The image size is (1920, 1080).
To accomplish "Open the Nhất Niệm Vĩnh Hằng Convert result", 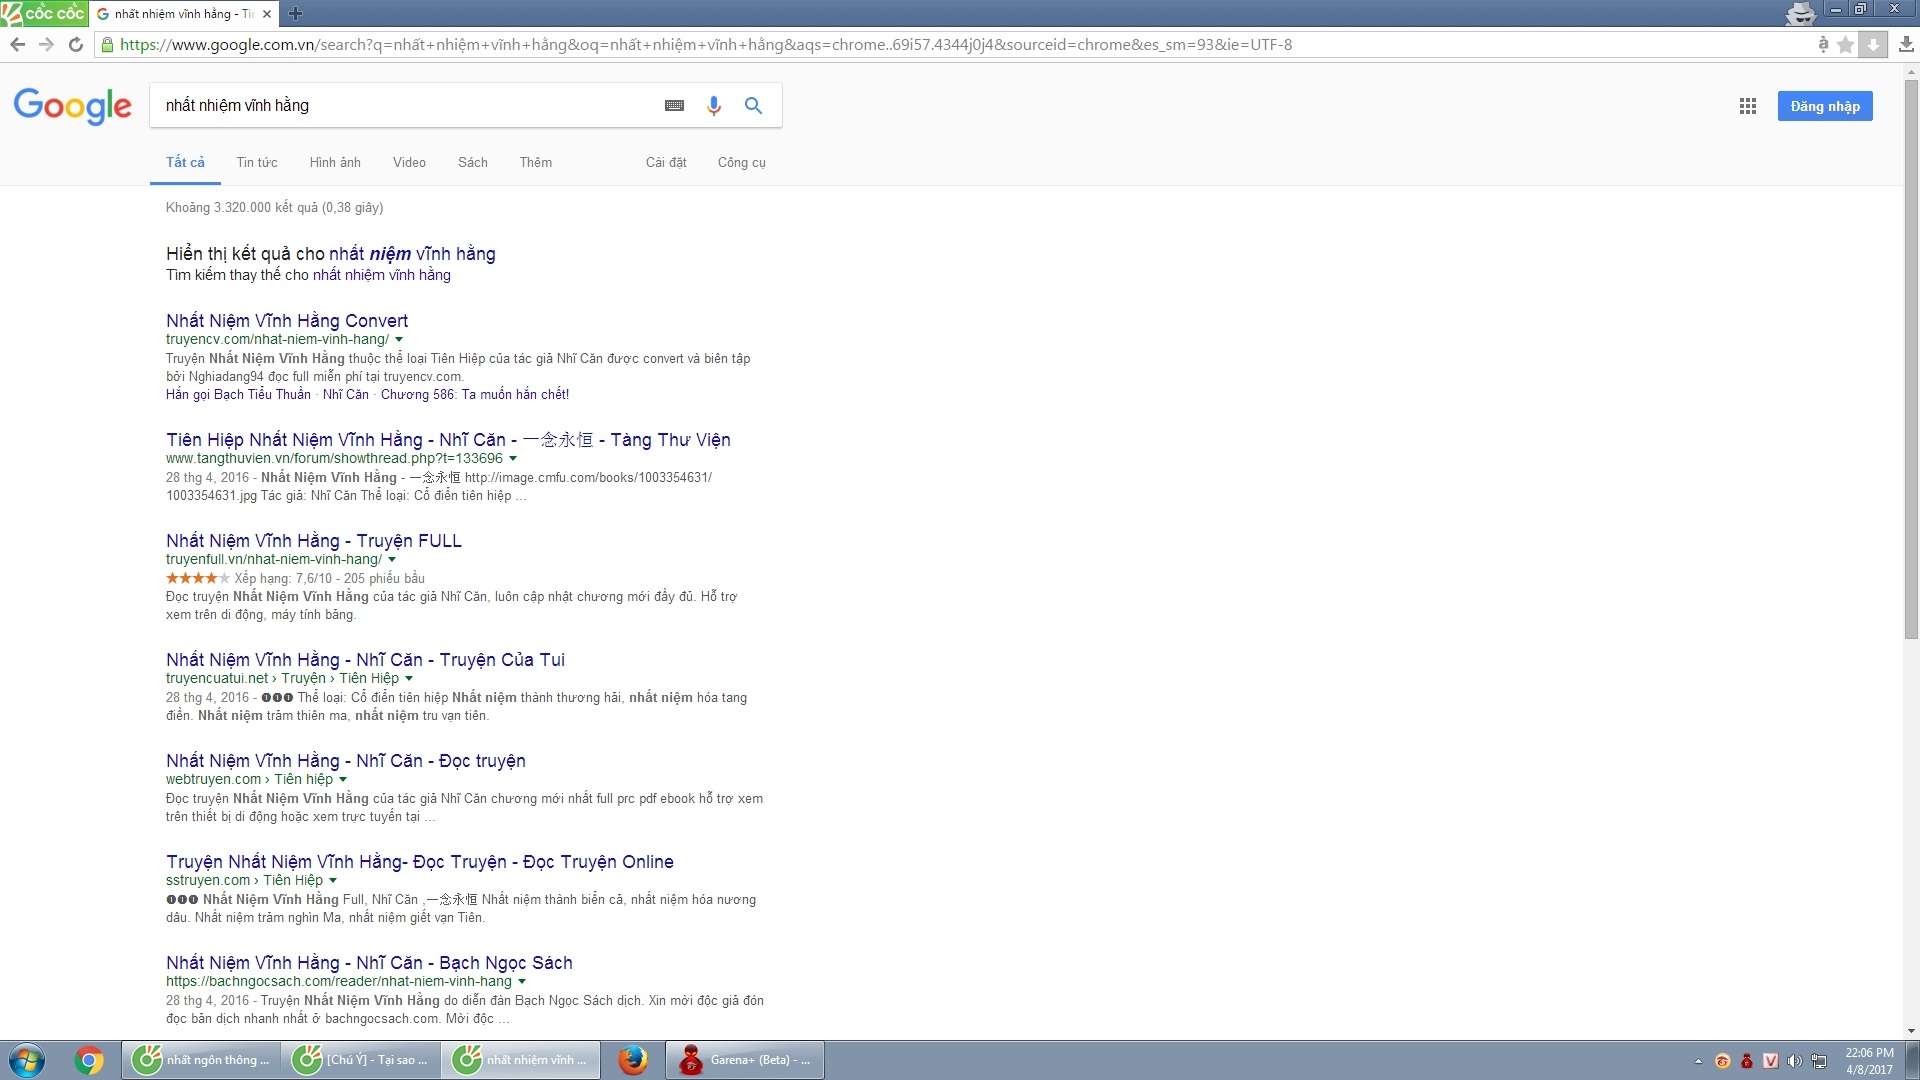I will click(287, 320).
